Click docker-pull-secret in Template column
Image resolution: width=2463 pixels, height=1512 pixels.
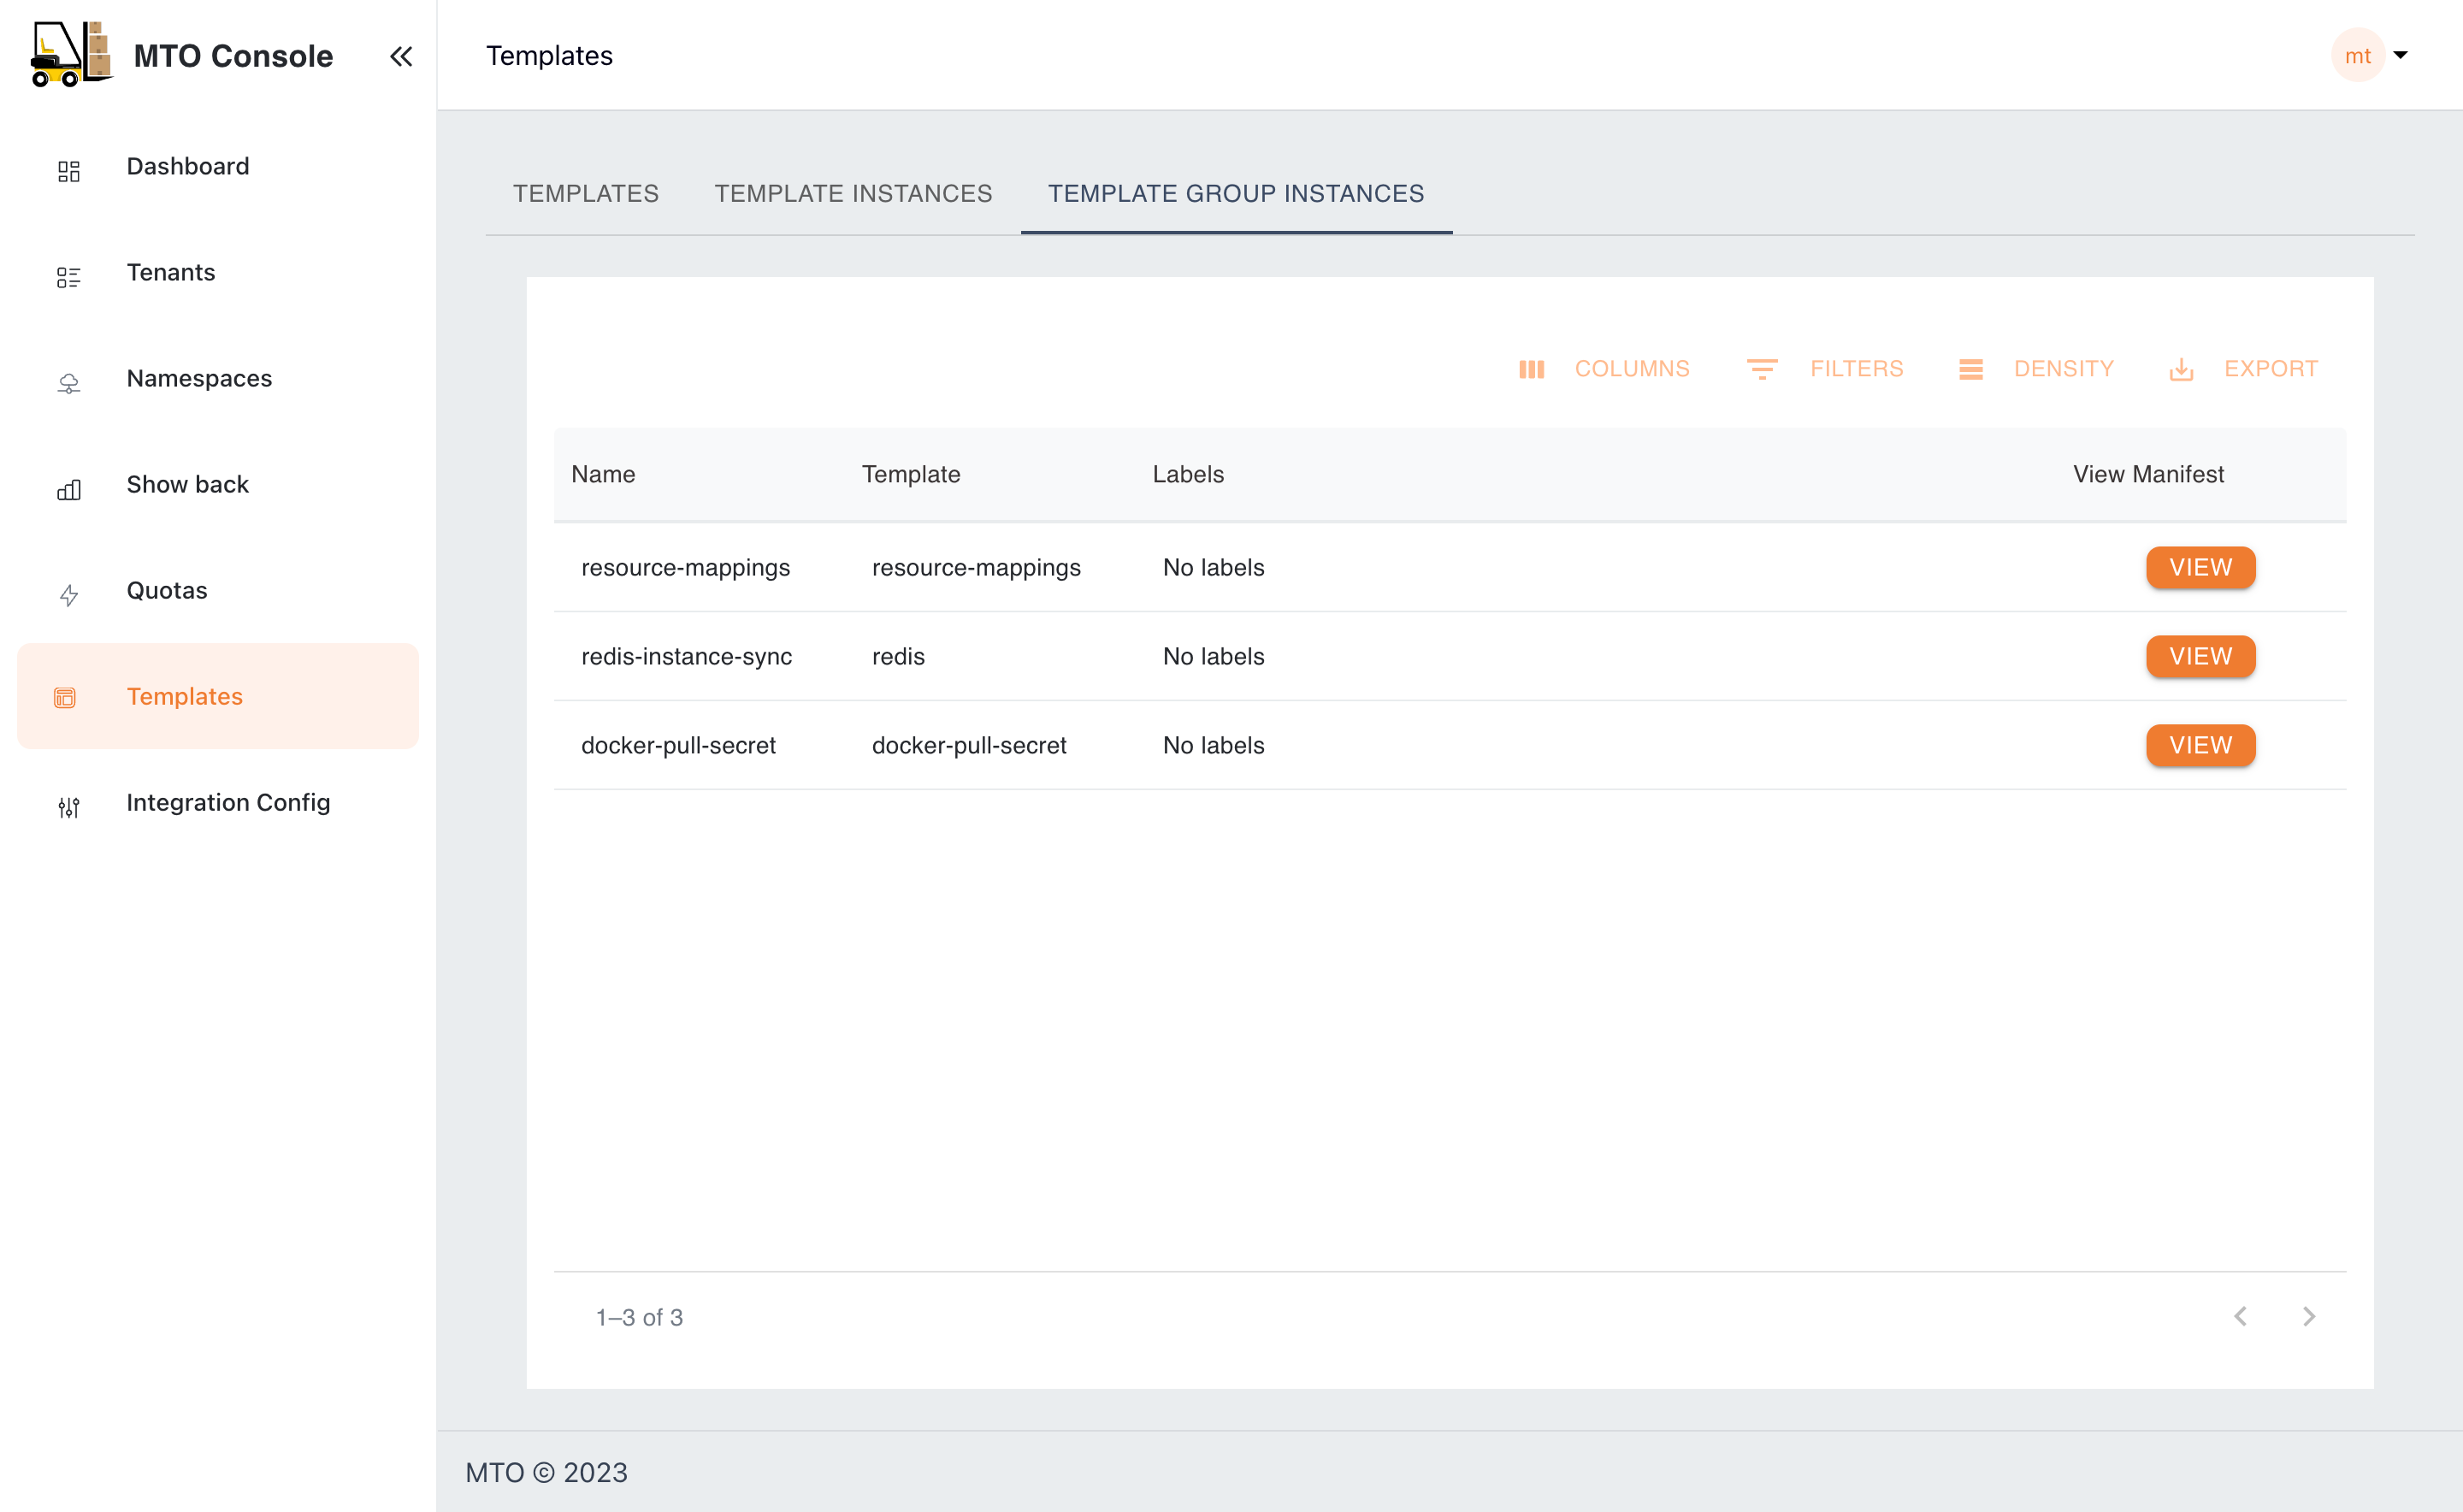969,745
